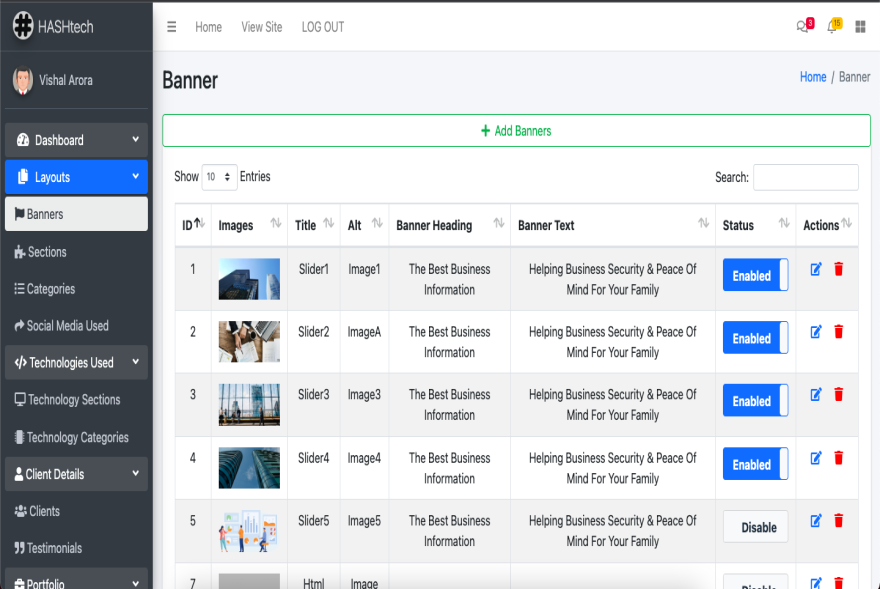The height and width of the screenshot is (589, 880).
Task: Click the grid apps icon in top bar
Action: pos(860,27)
